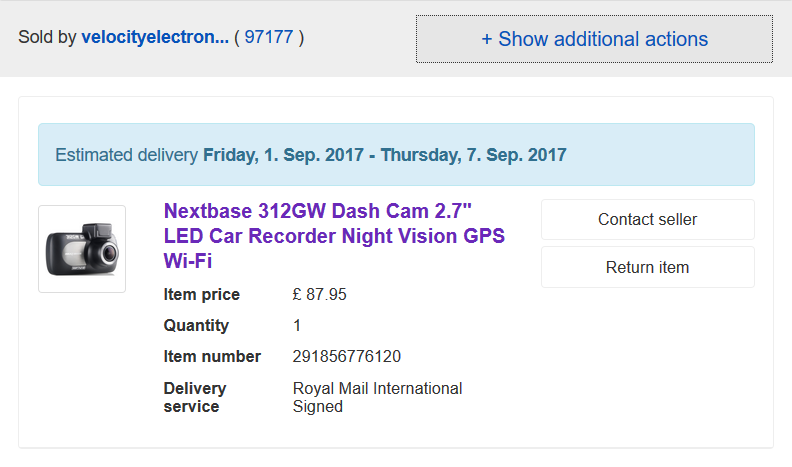Image resolution: width=792 pixels, height=467 pixels.
Task: Click the Item price label
Action: [x=202, y=295]
